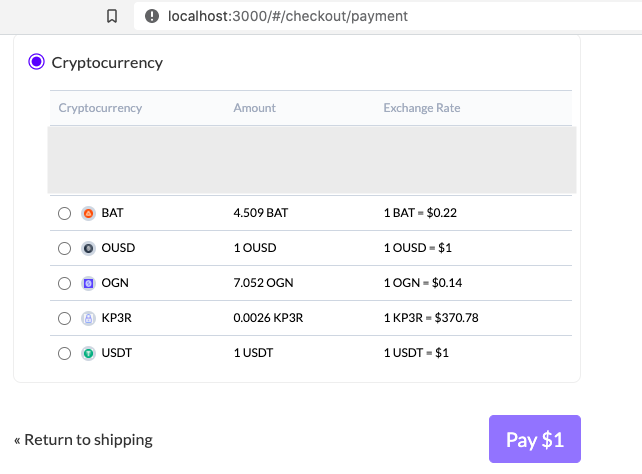Click the blue OGN token icon

tap(88, 283)
